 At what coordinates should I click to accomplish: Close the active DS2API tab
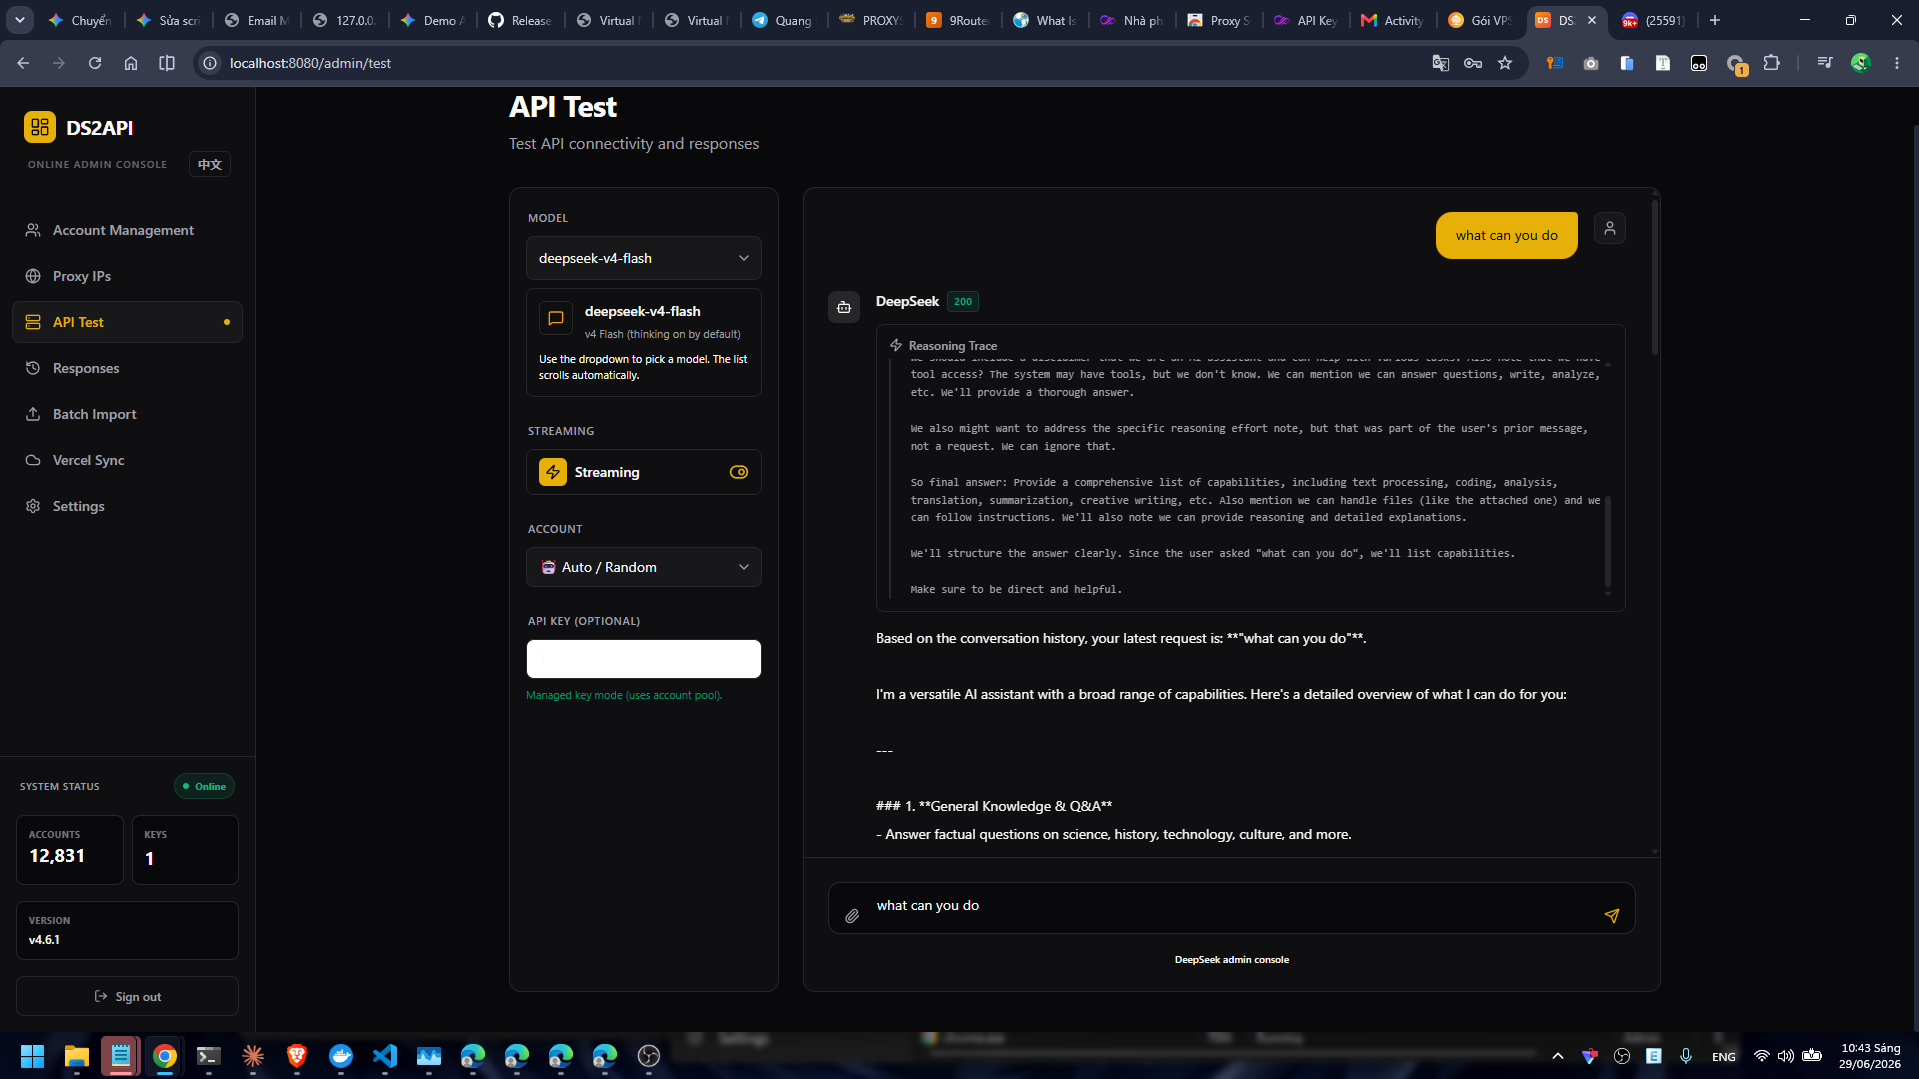pyautogui.click(x=1592, y=20)
